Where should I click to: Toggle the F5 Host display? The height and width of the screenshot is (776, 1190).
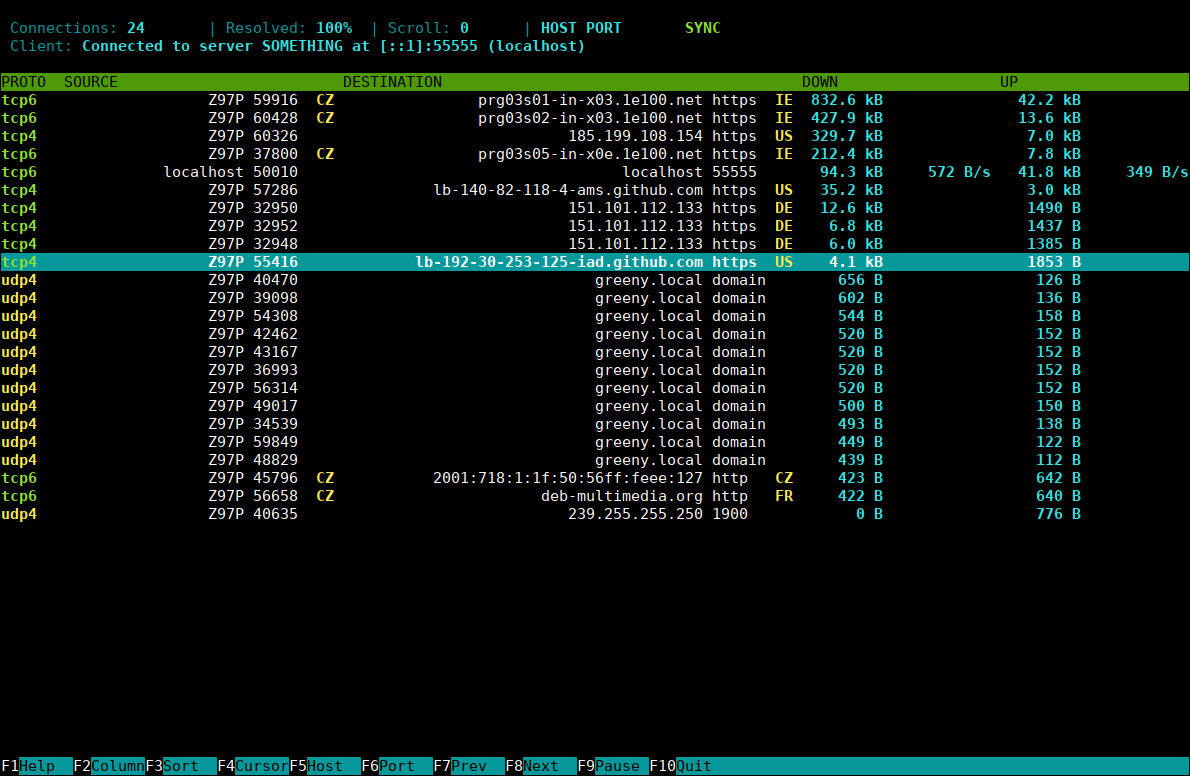click(x=325, y=766)
